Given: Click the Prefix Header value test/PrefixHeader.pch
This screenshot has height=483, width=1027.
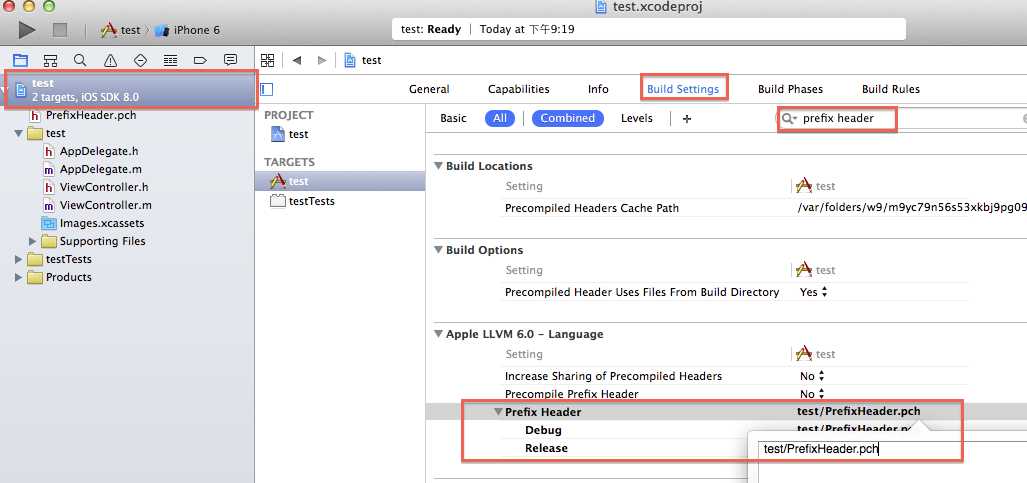Looking at the screenshot, I should 859,412.
